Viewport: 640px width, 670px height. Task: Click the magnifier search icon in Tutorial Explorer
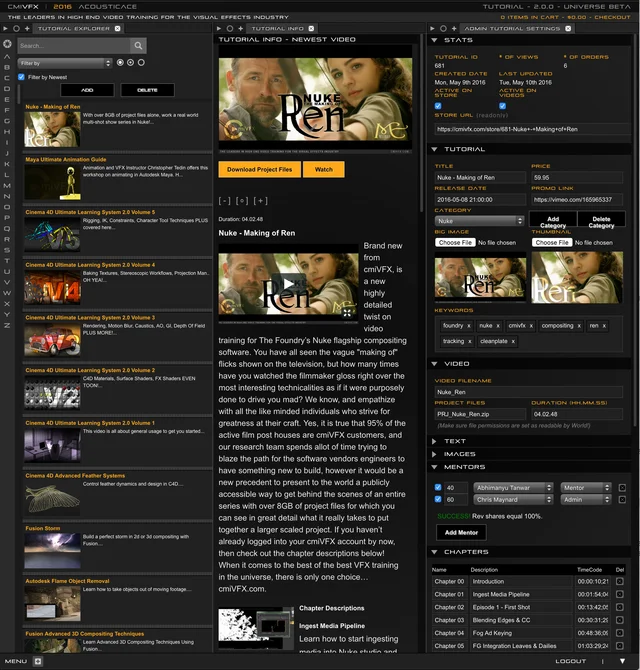coord(138,46)
